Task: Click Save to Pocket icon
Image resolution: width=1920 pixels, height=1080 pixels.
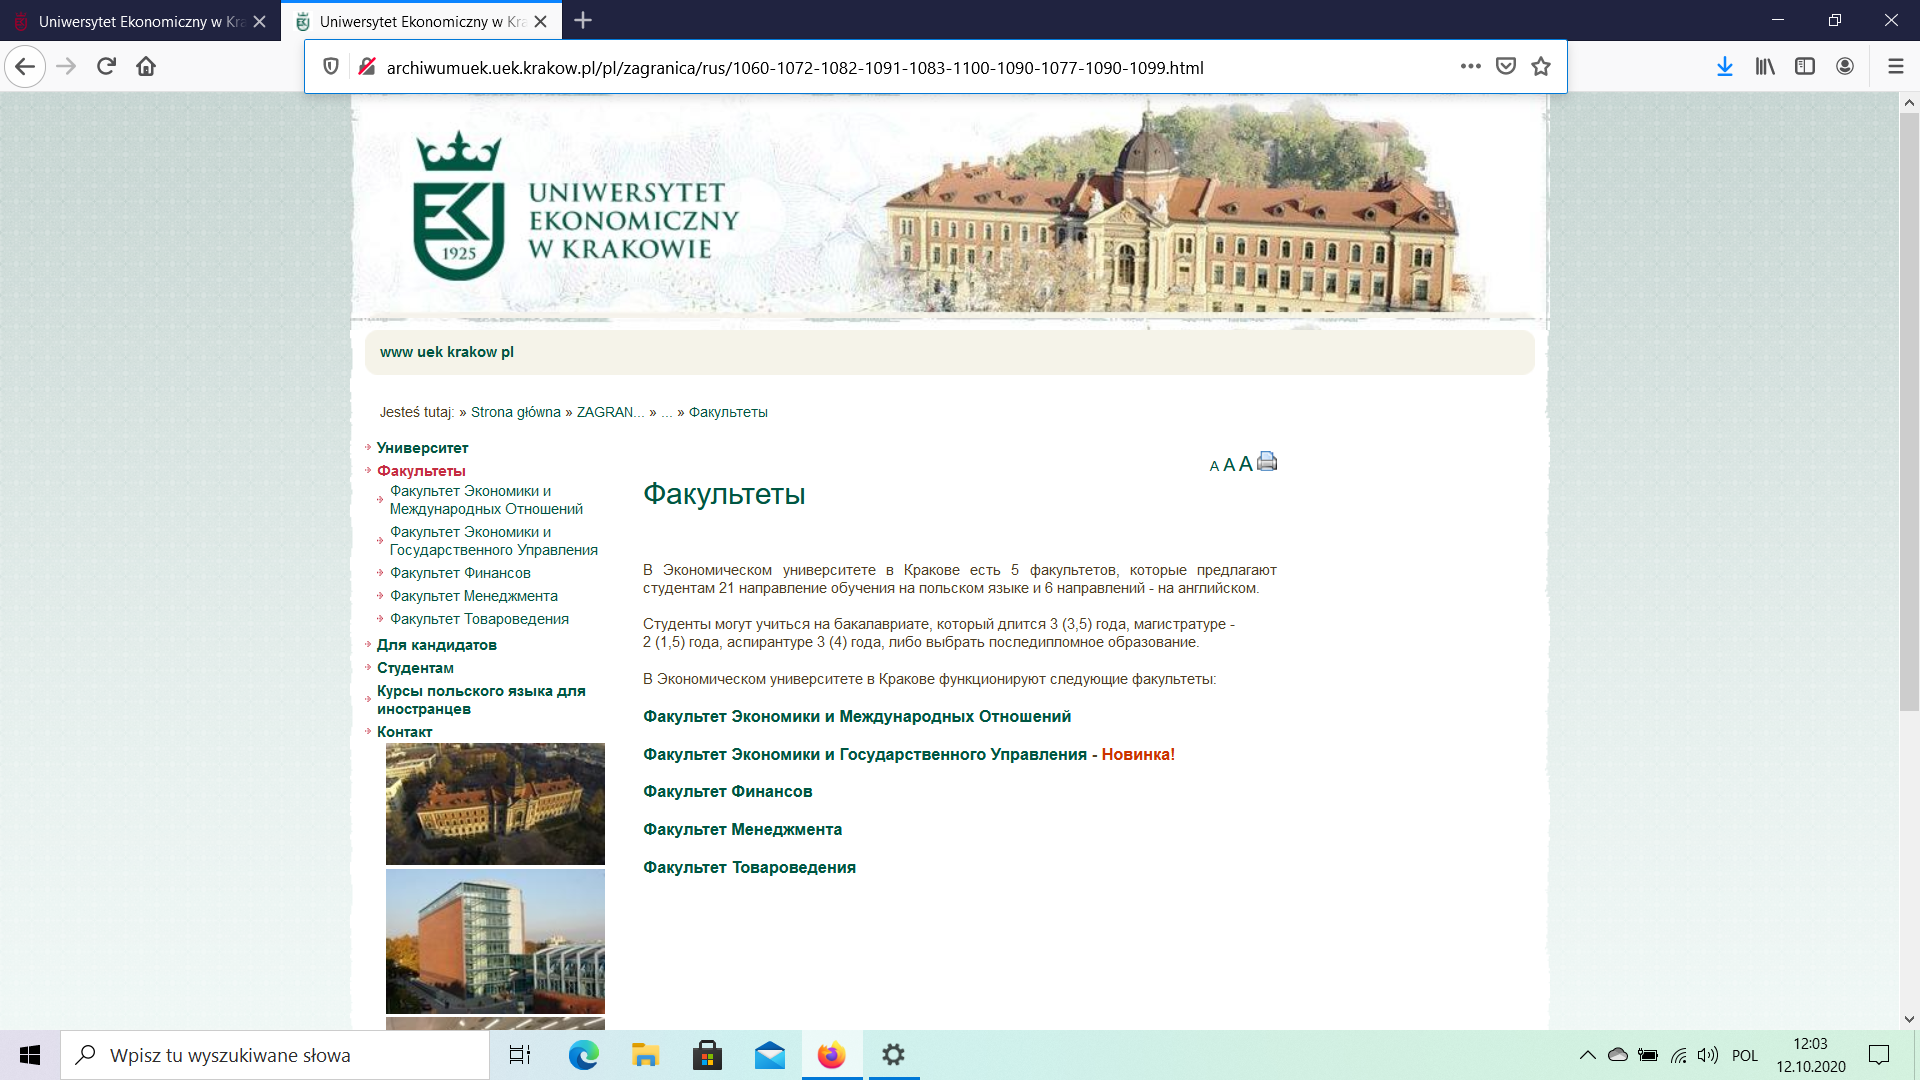Action: point(1505,67)
